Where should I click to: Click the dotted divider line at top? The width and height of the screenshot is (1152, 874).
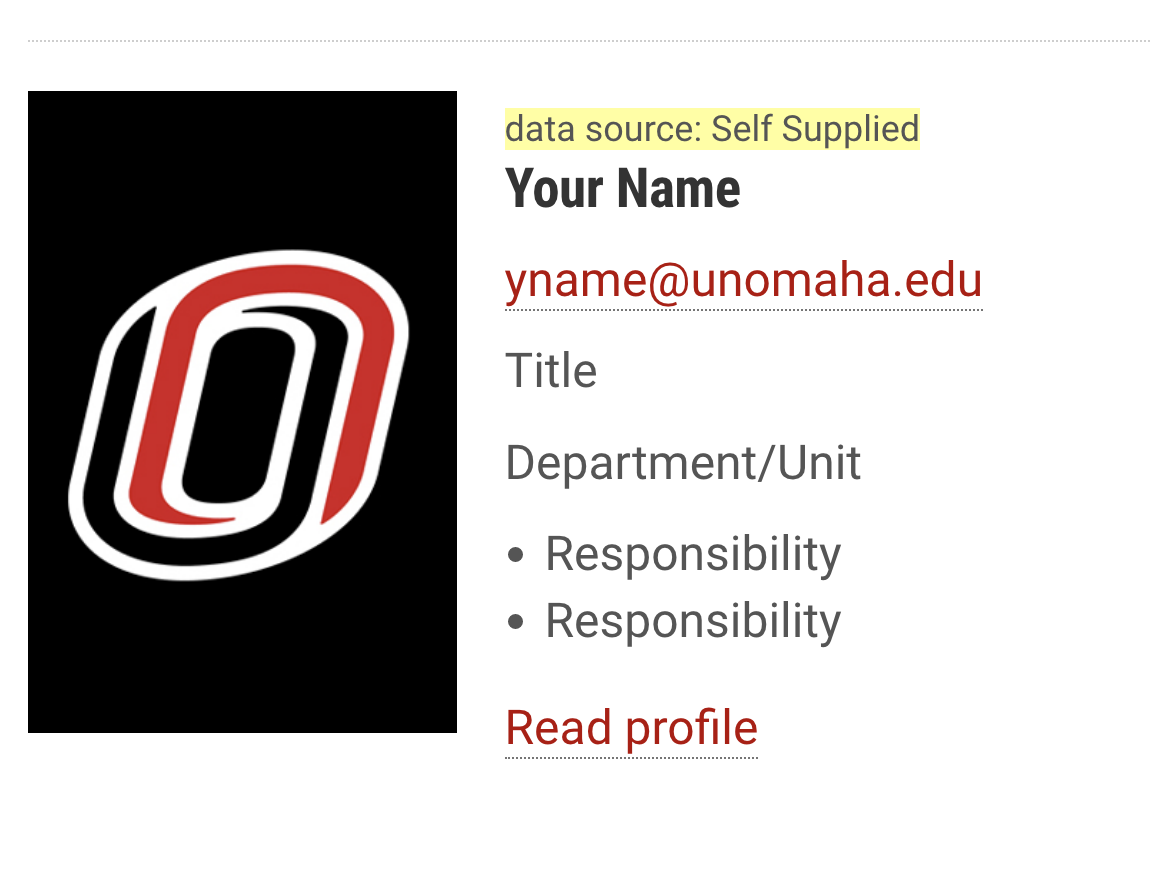[588, 41]
